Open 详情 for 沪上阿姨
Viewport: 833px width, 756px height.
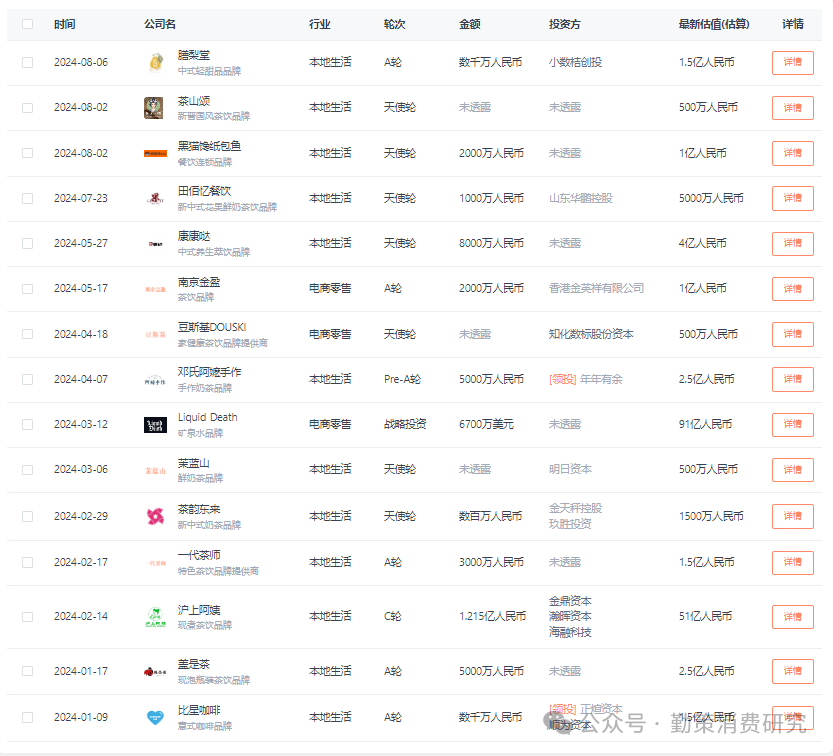click(793, 617)
